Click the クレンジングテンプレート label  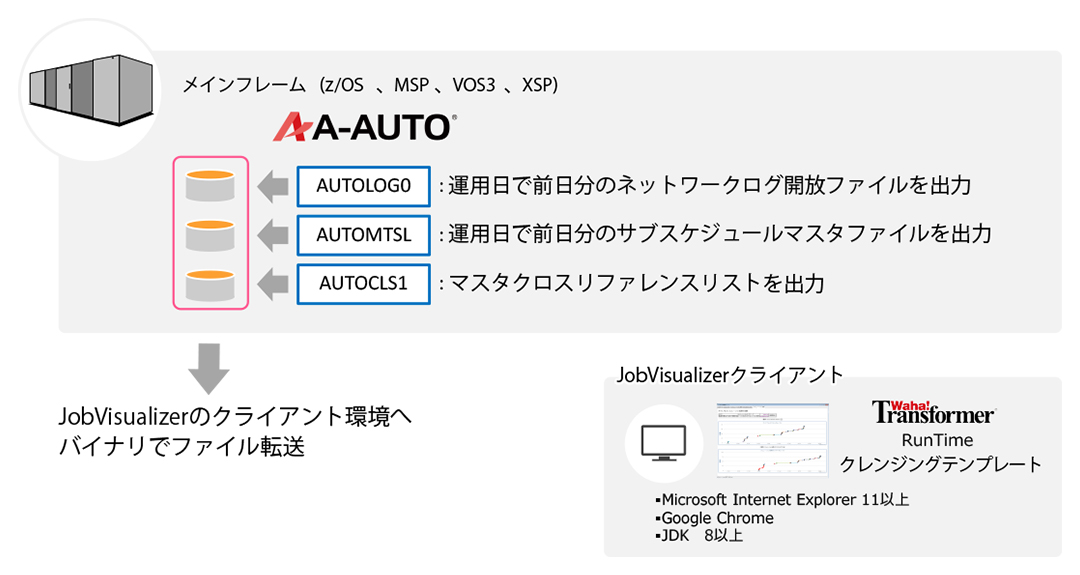[x=941, y=464]
